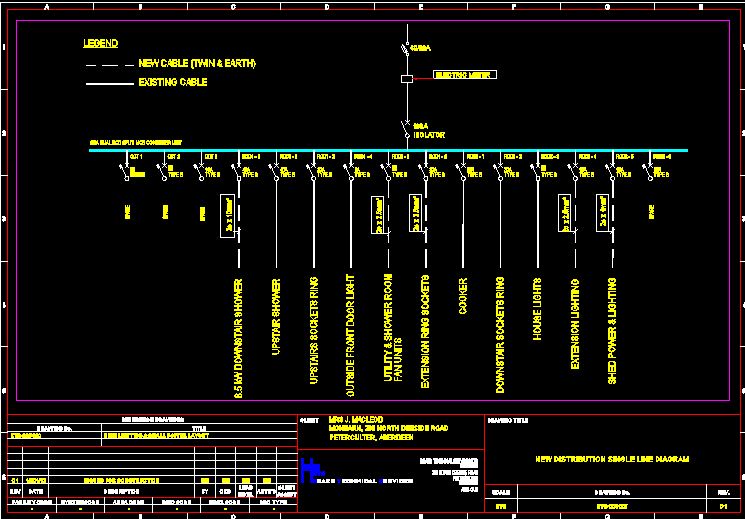Click the electric meter box symbol

coord(407,77)
